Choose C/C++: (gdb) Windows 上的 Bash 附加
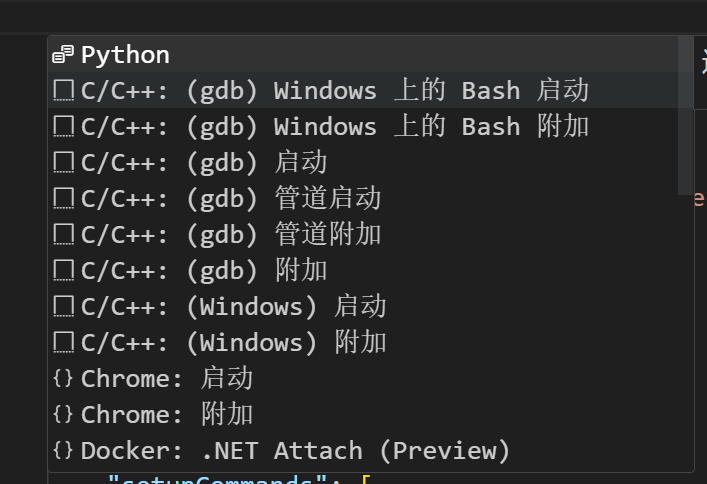Screen dimensions: 707x484 (x=363, y=126)
